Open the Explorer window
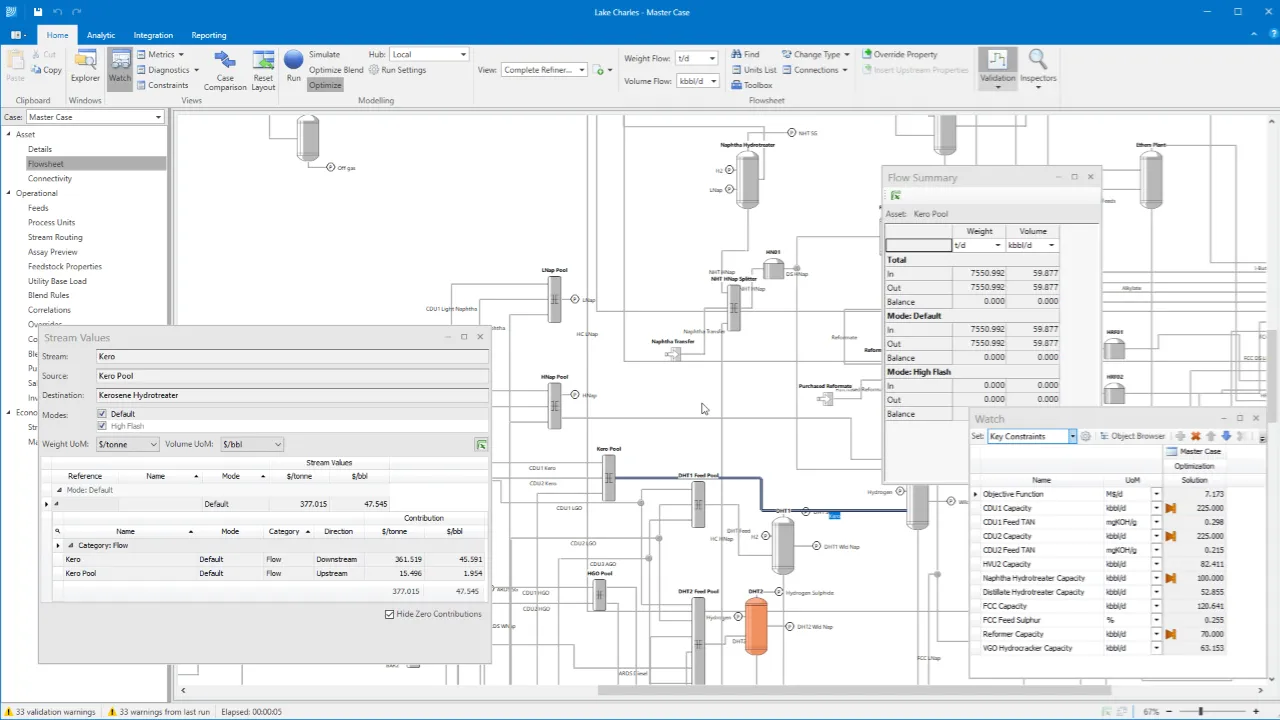This screenshot has height=720, width=1280. (85, 66)
